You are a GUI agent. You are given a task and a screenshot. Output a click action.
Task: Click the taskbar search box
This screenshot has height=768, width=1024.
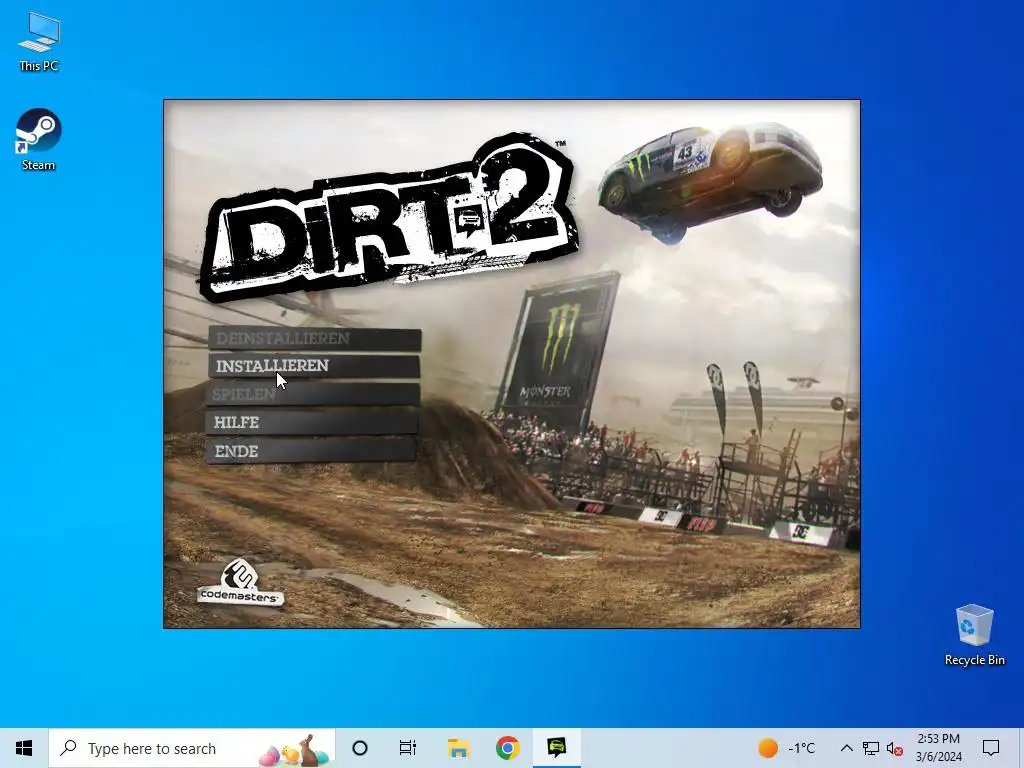[x=192, y=748]
